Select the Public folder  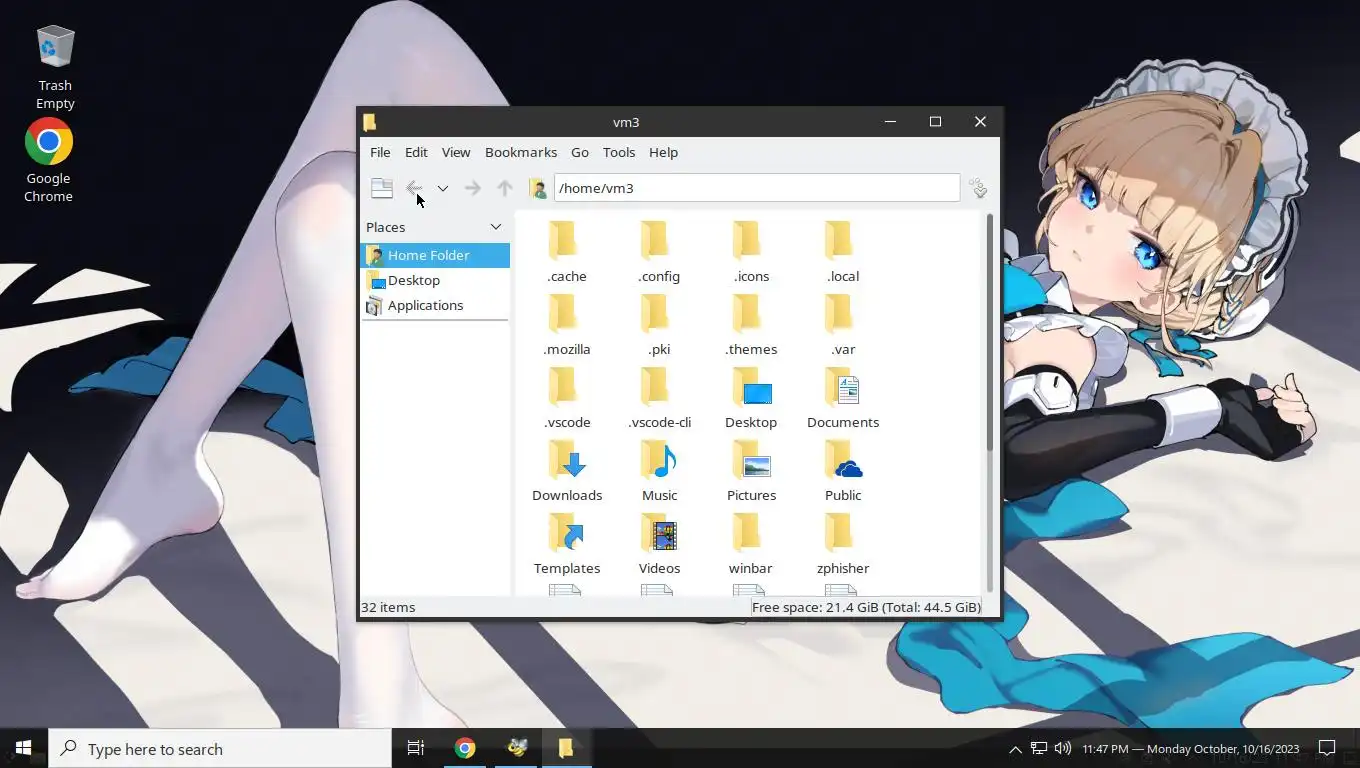pyautogui.click(x=843, y=471)
